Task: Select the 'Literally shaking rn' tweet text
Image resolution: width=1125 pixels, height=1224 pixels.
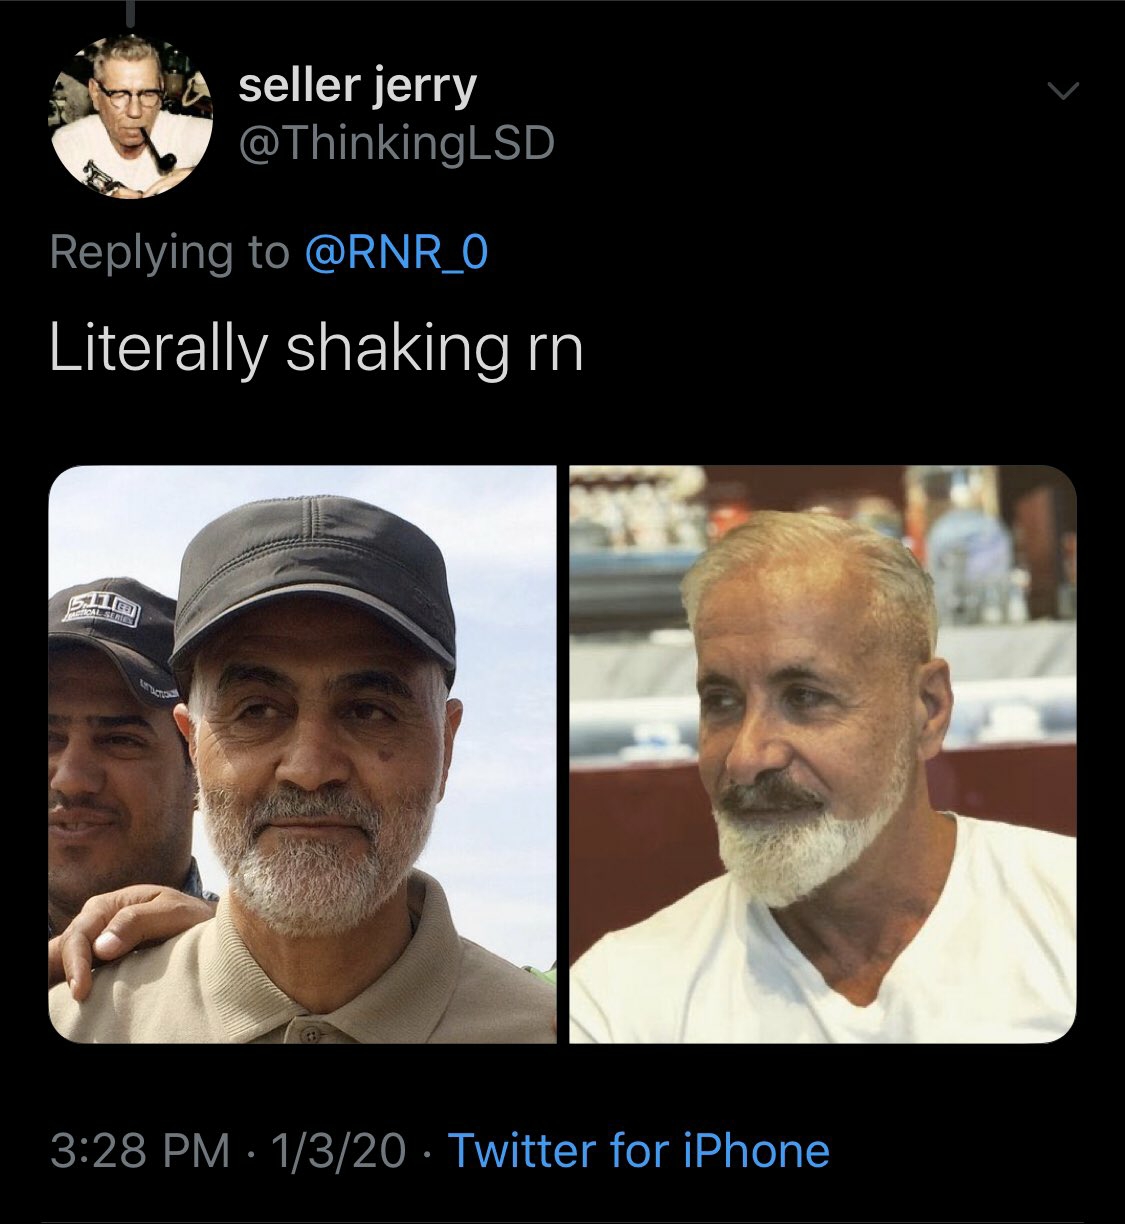Action: 316,350
